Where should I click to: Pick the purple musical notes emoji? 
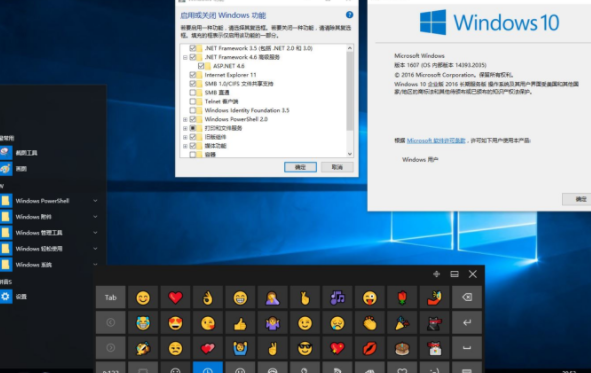tap(337, 297)
